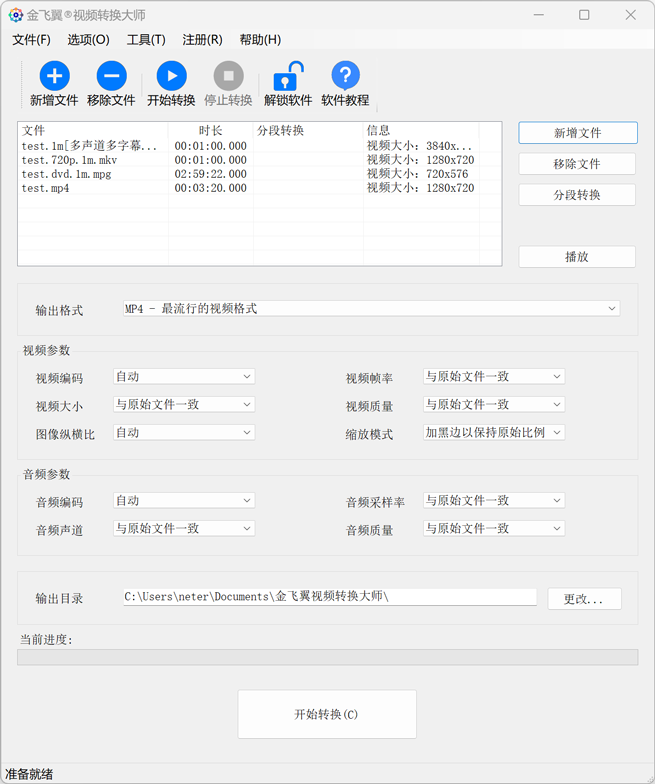Image resolution: width=655 pixels, height=784 pixels.
Task: Open the 软件教程 question mark icon
Action: click(346, 76)
